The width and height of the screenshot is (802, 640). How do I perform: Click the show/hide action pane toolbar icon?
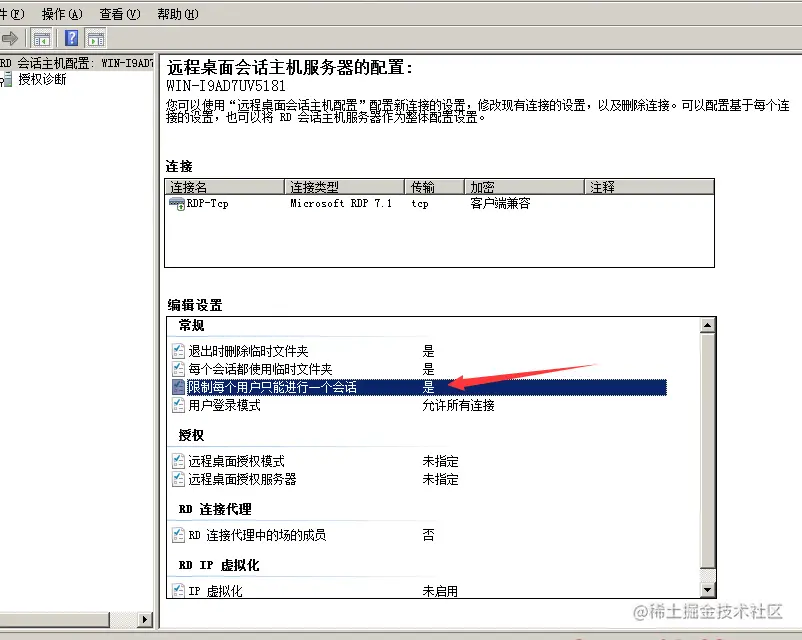[96, 38]
